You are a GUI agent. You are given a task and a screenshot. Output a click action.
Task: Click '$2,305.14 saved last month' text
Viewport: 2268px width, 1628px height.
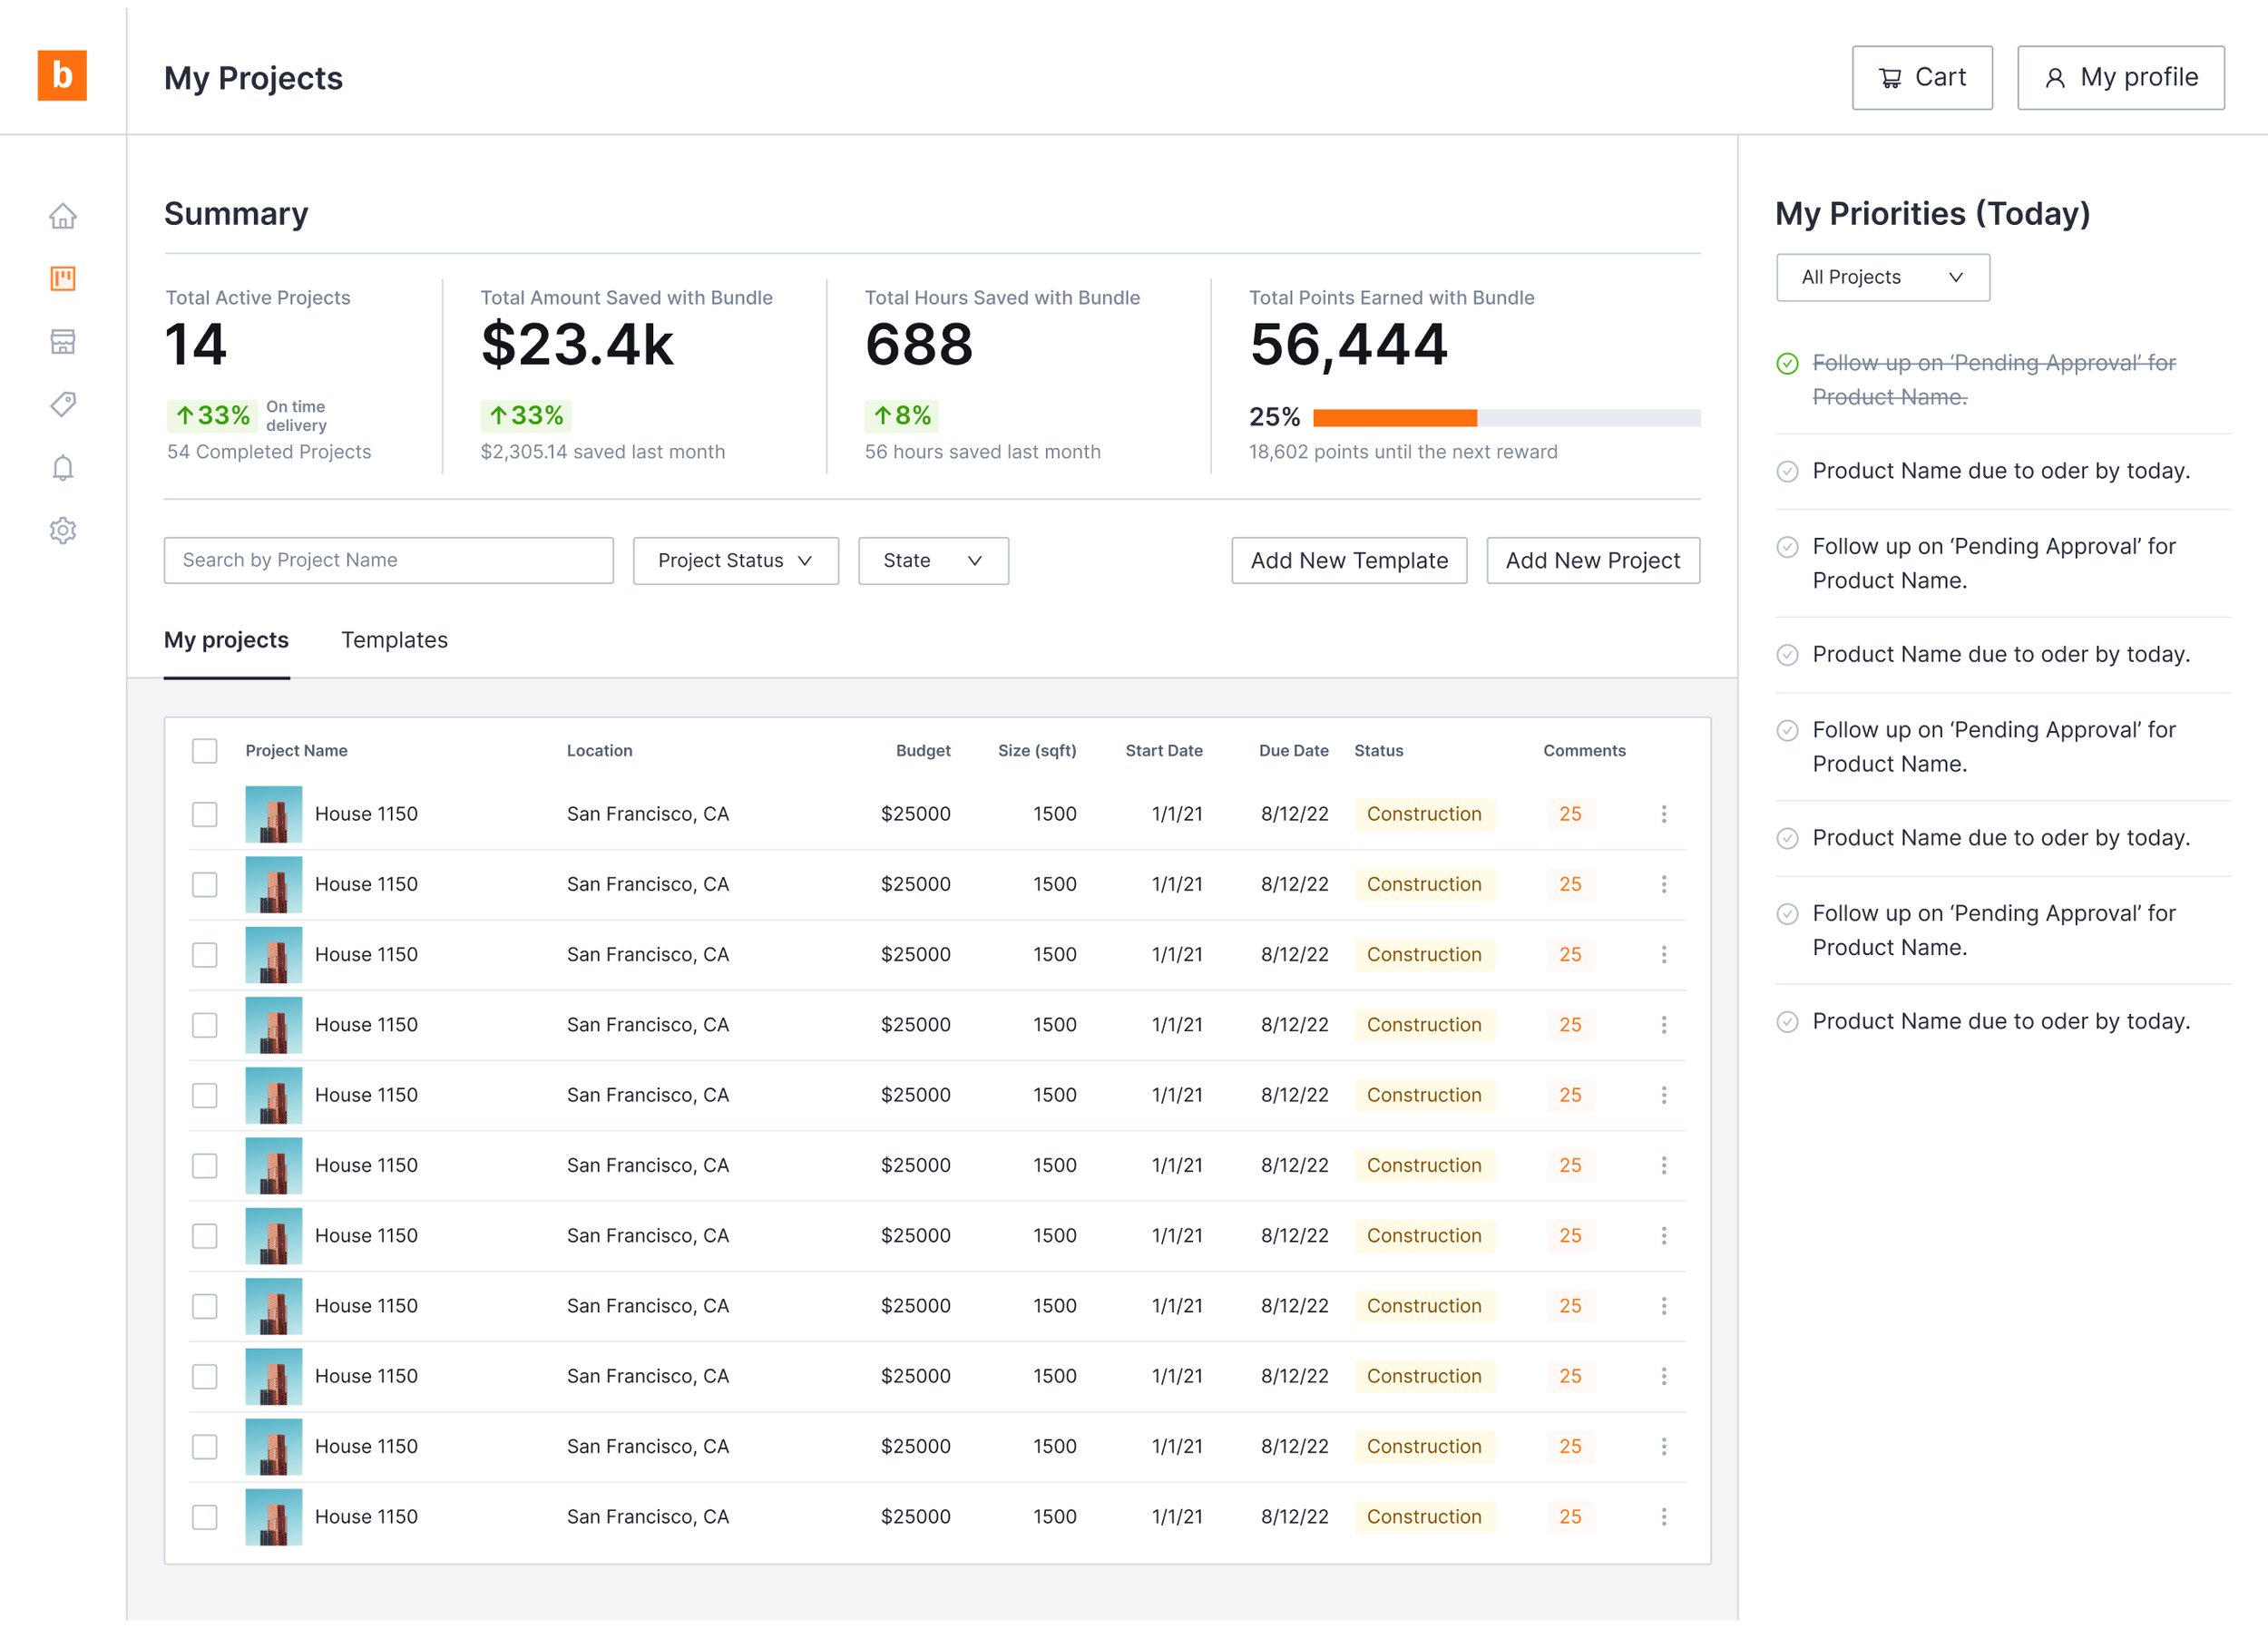click(x=602, y=452)
